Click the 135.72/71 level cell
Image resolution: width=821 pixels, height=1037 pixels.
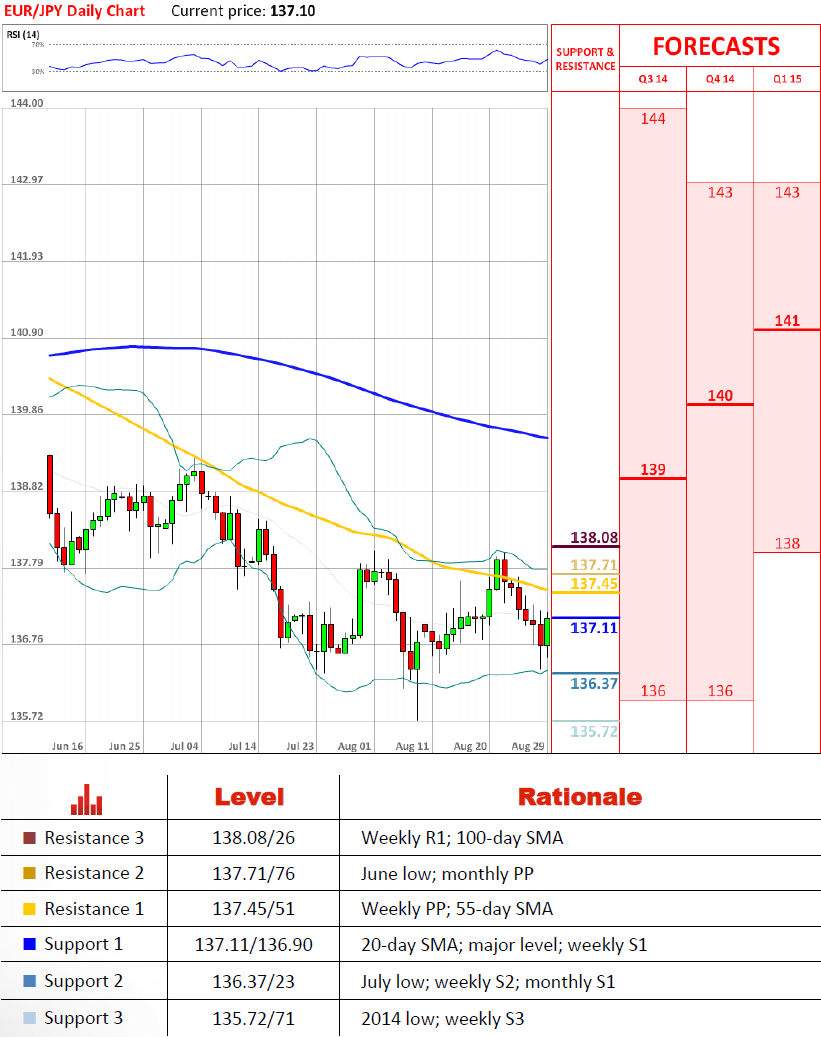pos(253,1018)
